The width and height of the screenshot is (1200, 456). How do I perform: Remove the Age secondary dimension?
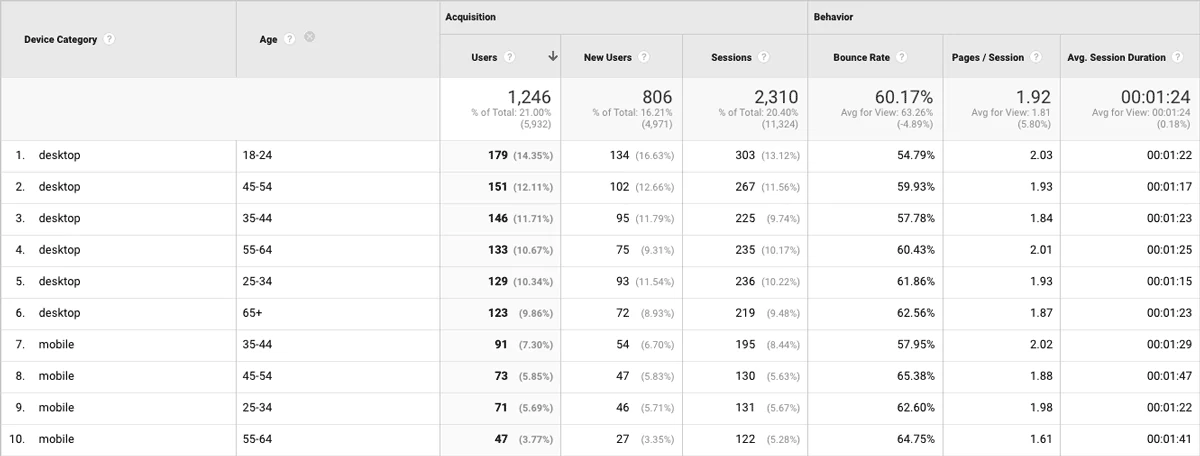(x=310, y=38)
